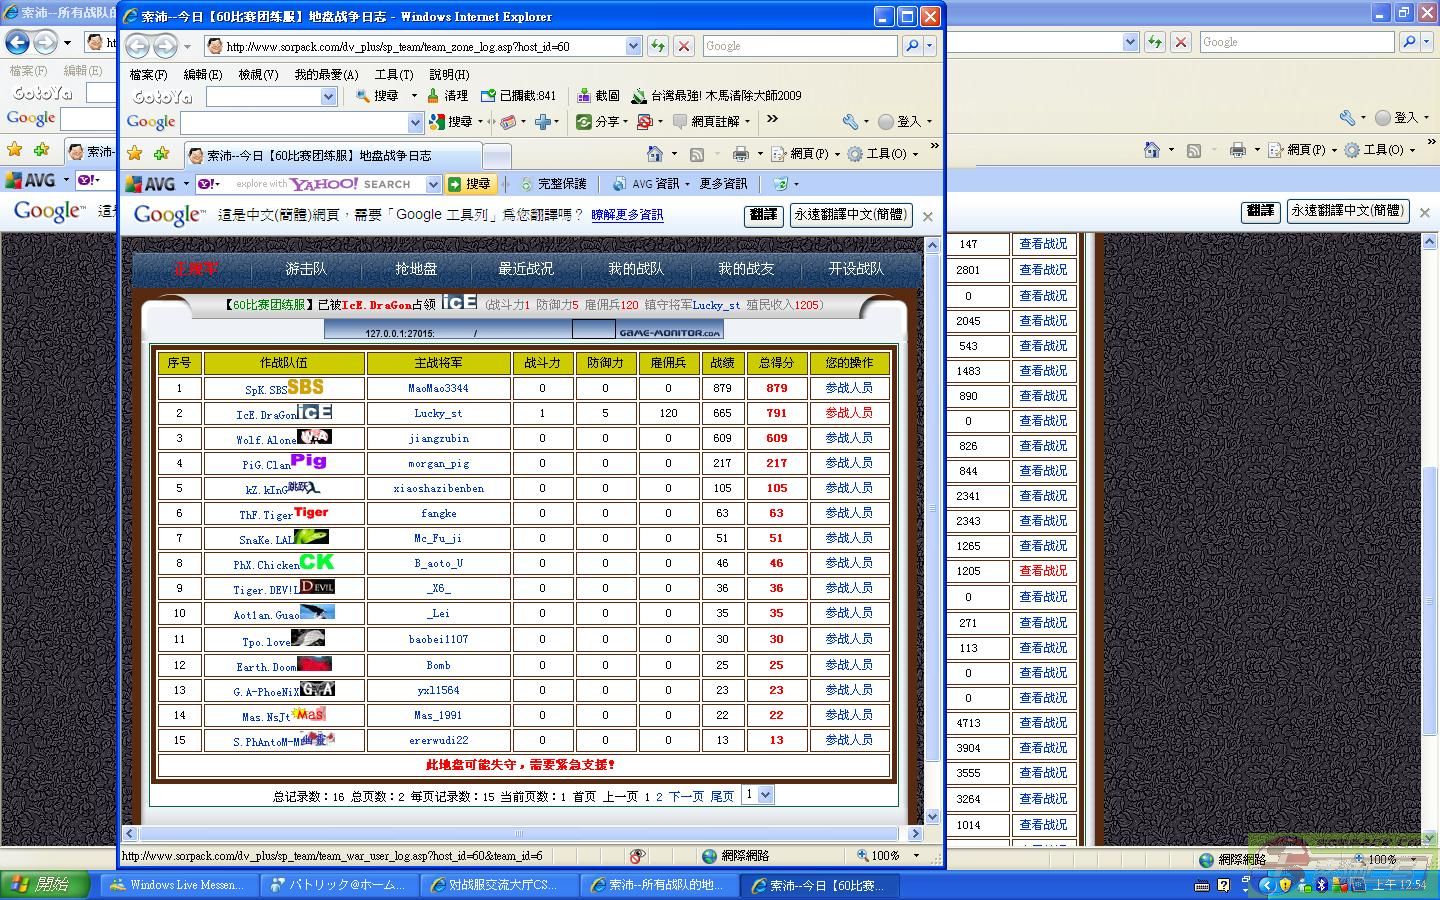The height and width of the screenshot is (900, 1440).
Task: Click the favorites star icon
Action: 135,154
